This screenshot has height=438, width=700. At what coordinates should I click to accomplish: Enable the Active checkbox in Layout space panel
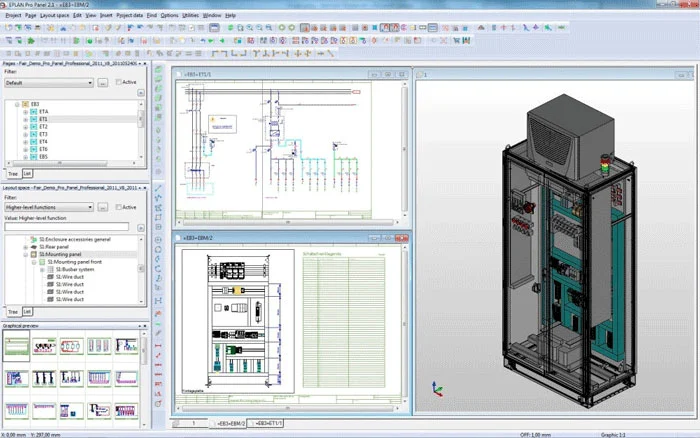(x=118, y=207)
